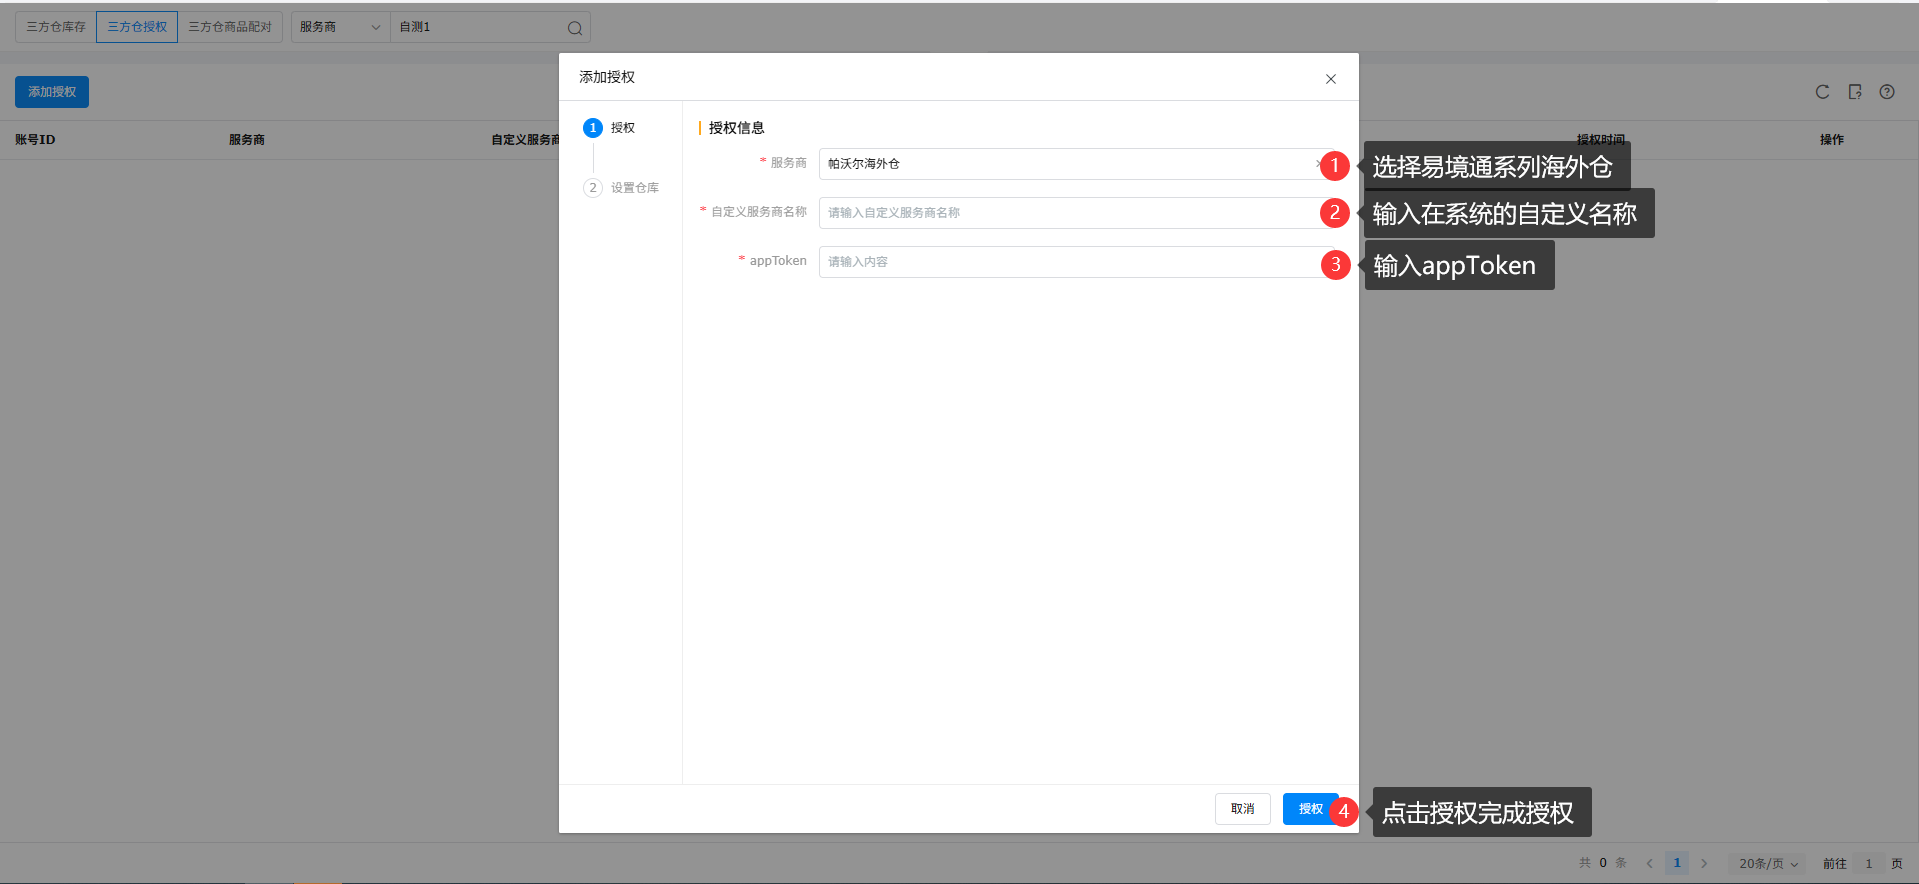The image size is (1919, 884).
Task: Click the search magnifier icon
Action: pyautogui.click(x=574, y=28)
